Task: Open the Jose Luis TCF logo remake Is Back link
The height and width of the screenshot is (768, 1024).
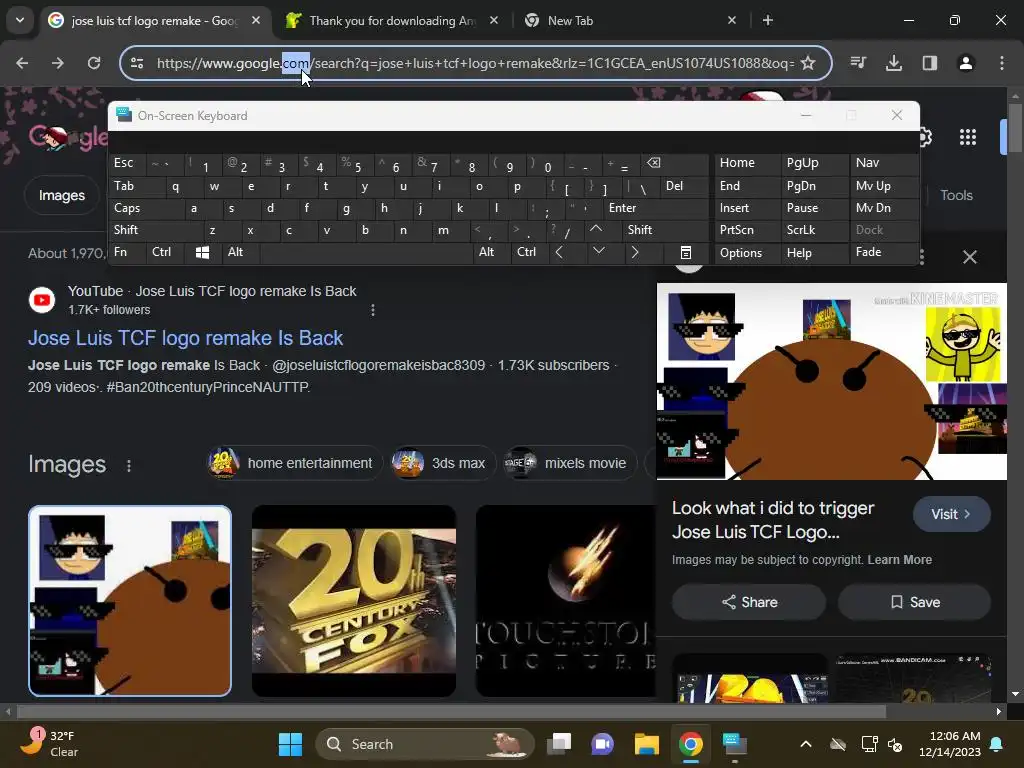Action: pyautogui.click(x=185, y=338)
